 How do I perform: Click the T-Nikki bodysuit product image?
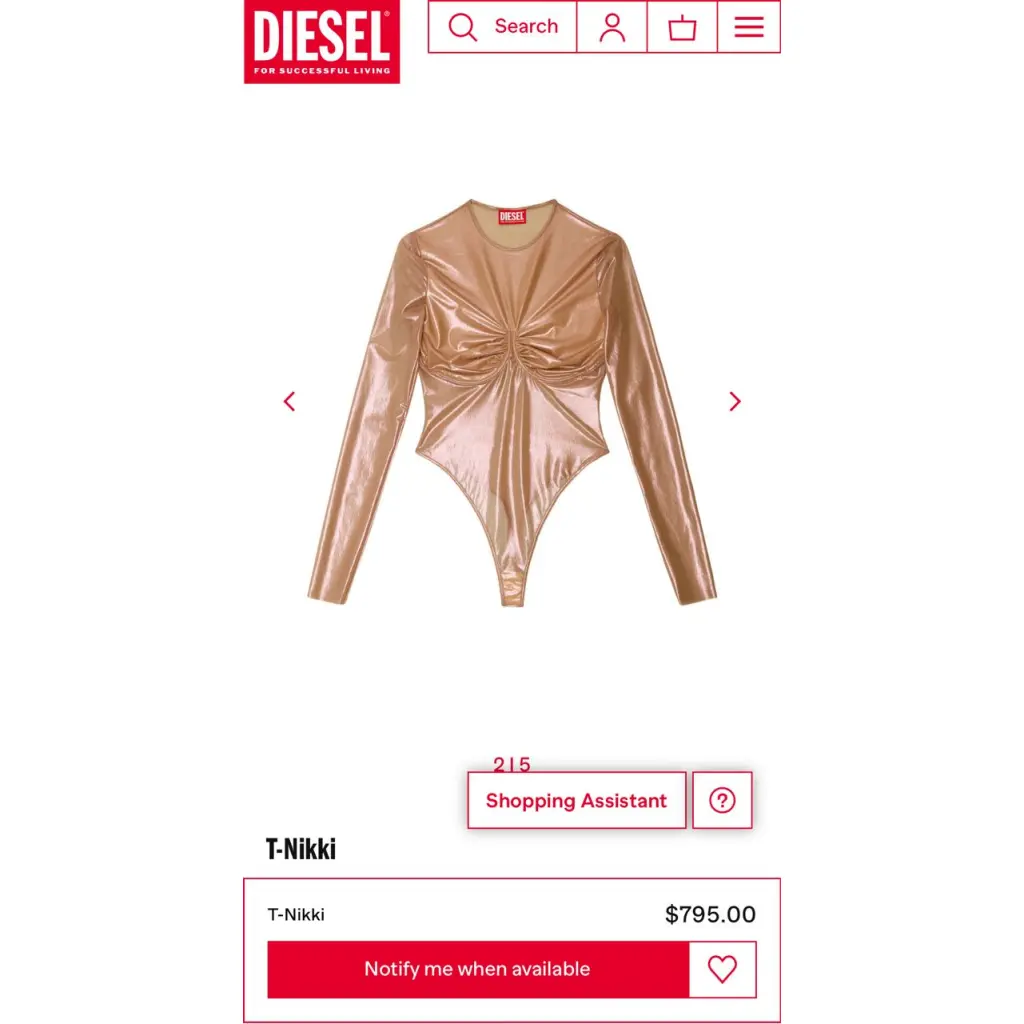pos(512,402)
